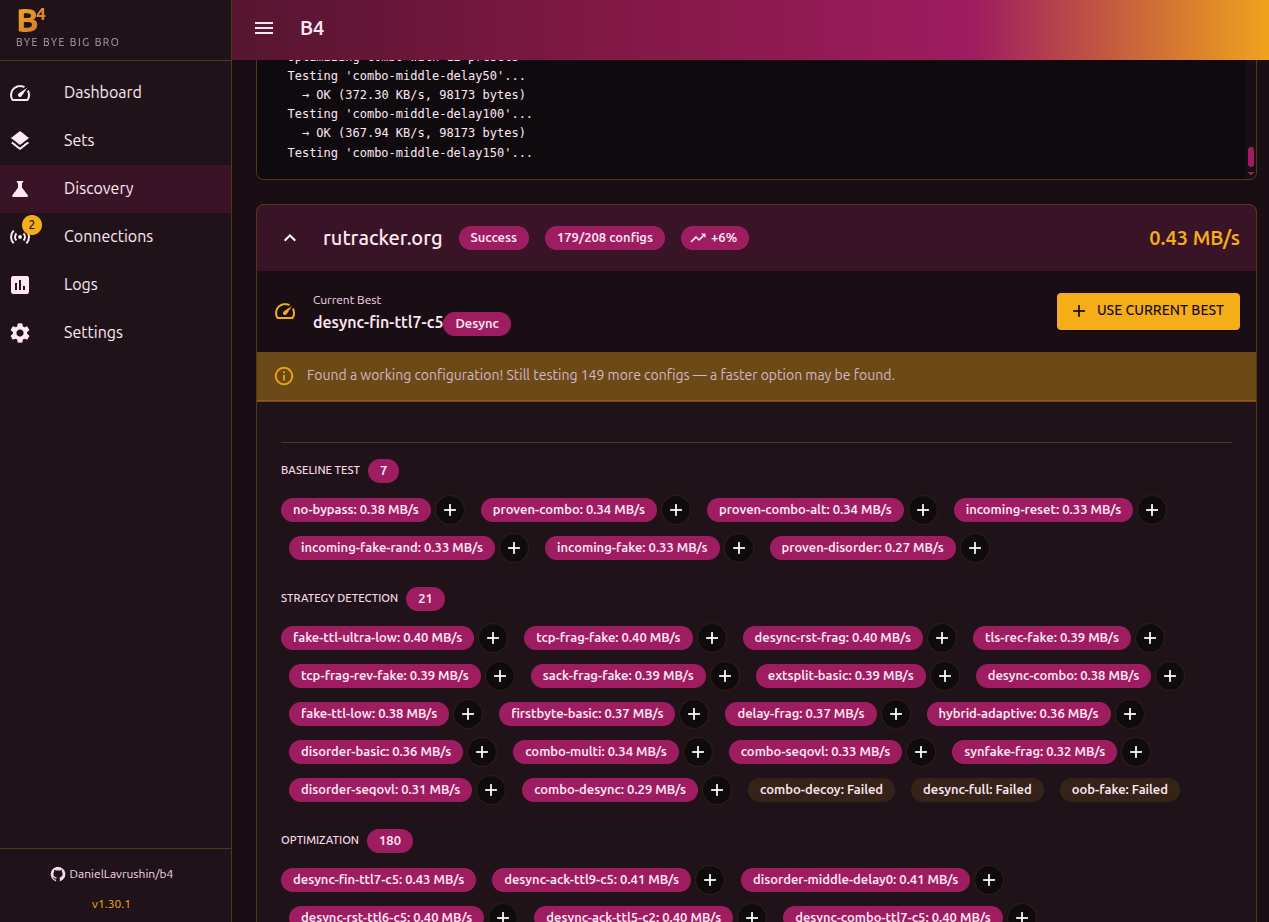The image size is (1269, 922).
Task: Click the desync-fin-ttl7-c5: 0.43 MB/s chip
Action: coord(378,880)
